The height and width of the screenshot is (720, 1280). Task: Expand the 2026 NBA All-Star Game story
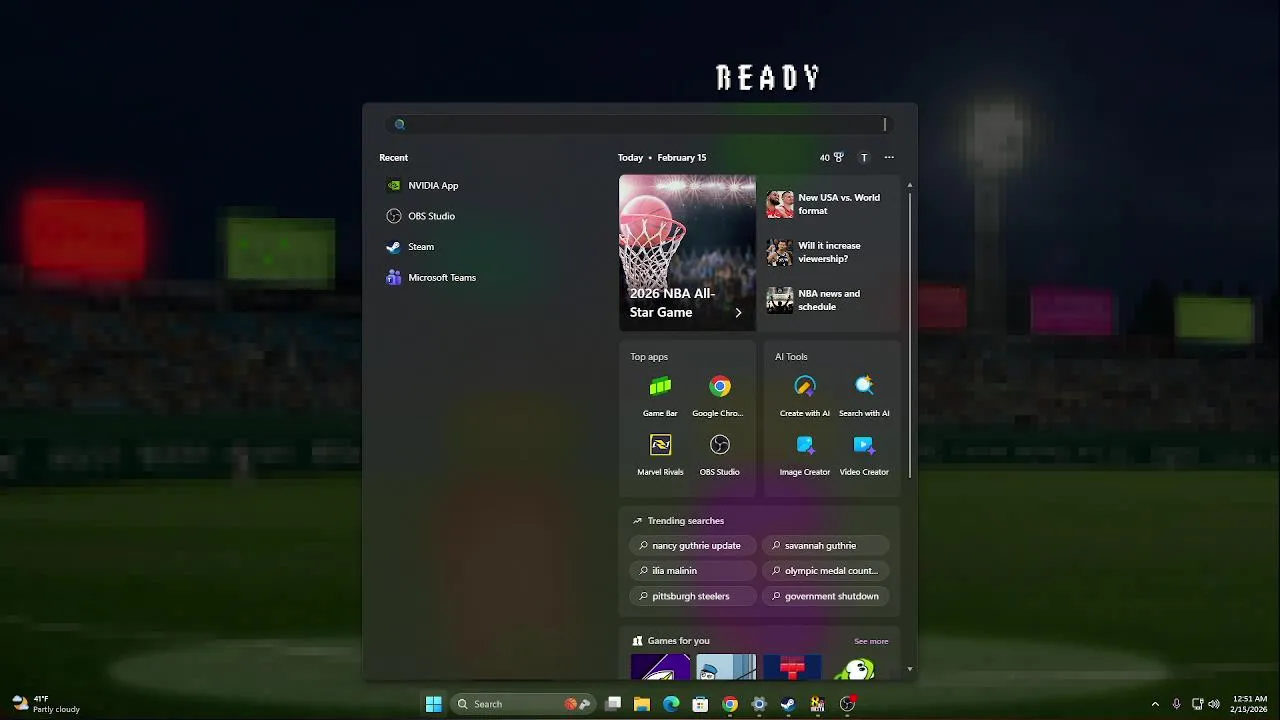click(x=738, y=313)
